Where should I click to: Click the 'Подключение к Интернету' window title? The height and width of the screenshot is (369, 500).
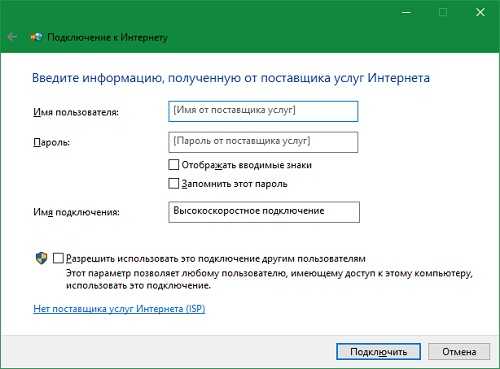(x=107, y=37)
